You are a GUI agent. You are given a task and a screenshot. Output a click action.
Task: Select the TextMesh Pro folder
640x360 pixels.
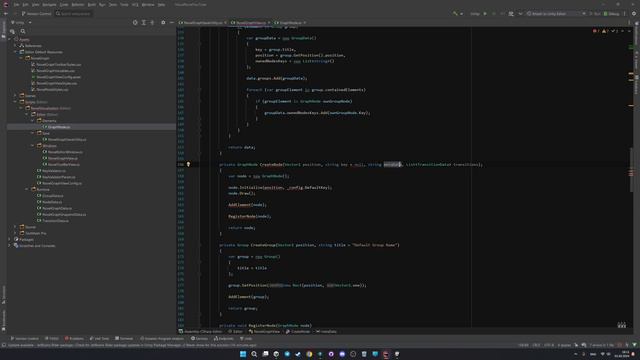tap(35, 233)
